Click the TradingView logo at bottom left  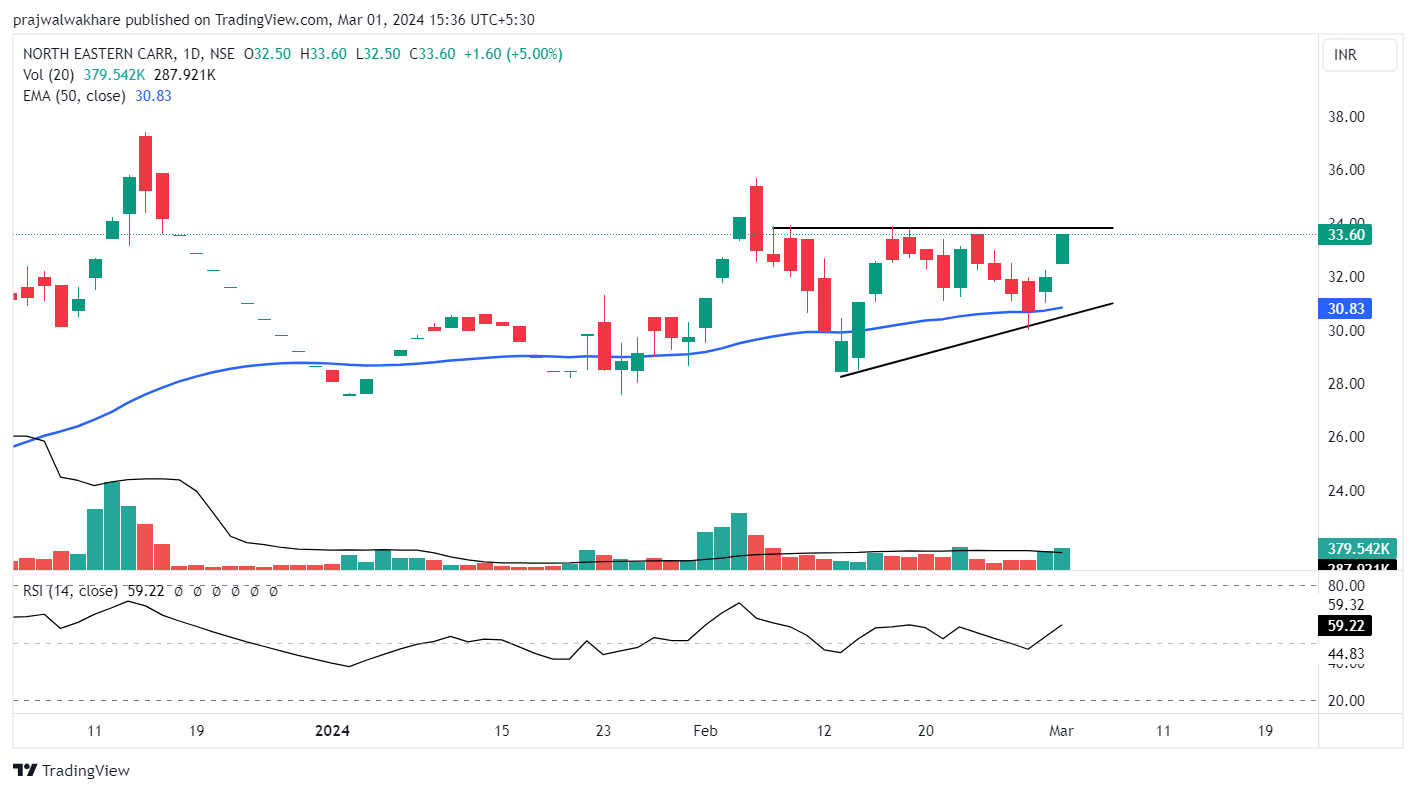[x=71, y=770]
